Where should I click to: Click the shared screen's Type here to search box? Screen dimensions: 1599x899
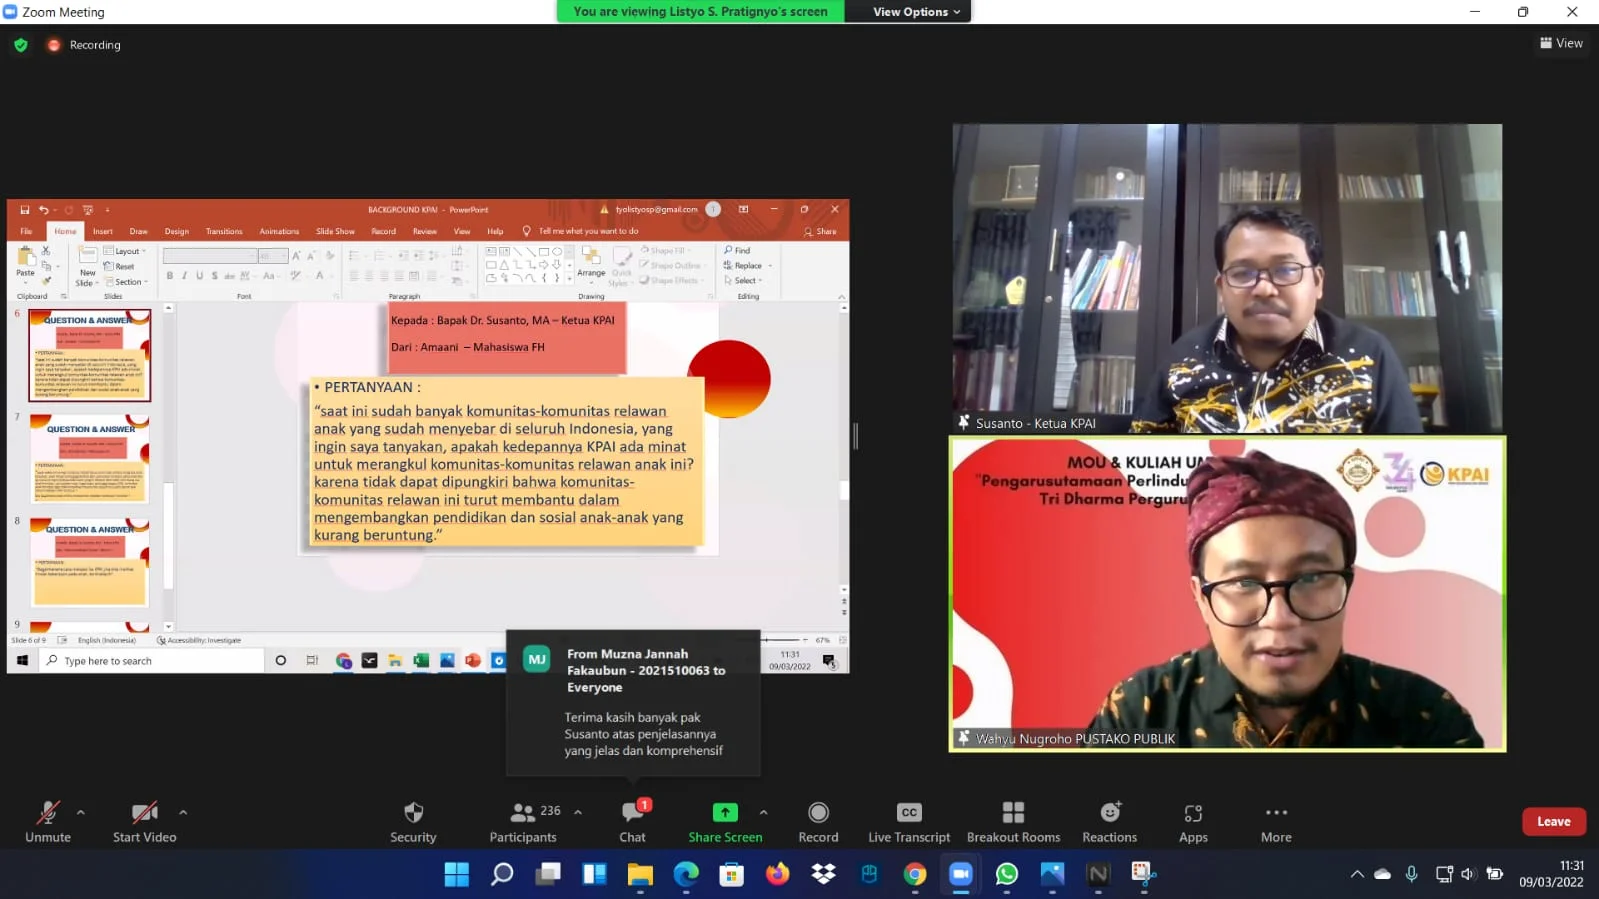pyautogui.click(x=151, y=661)
